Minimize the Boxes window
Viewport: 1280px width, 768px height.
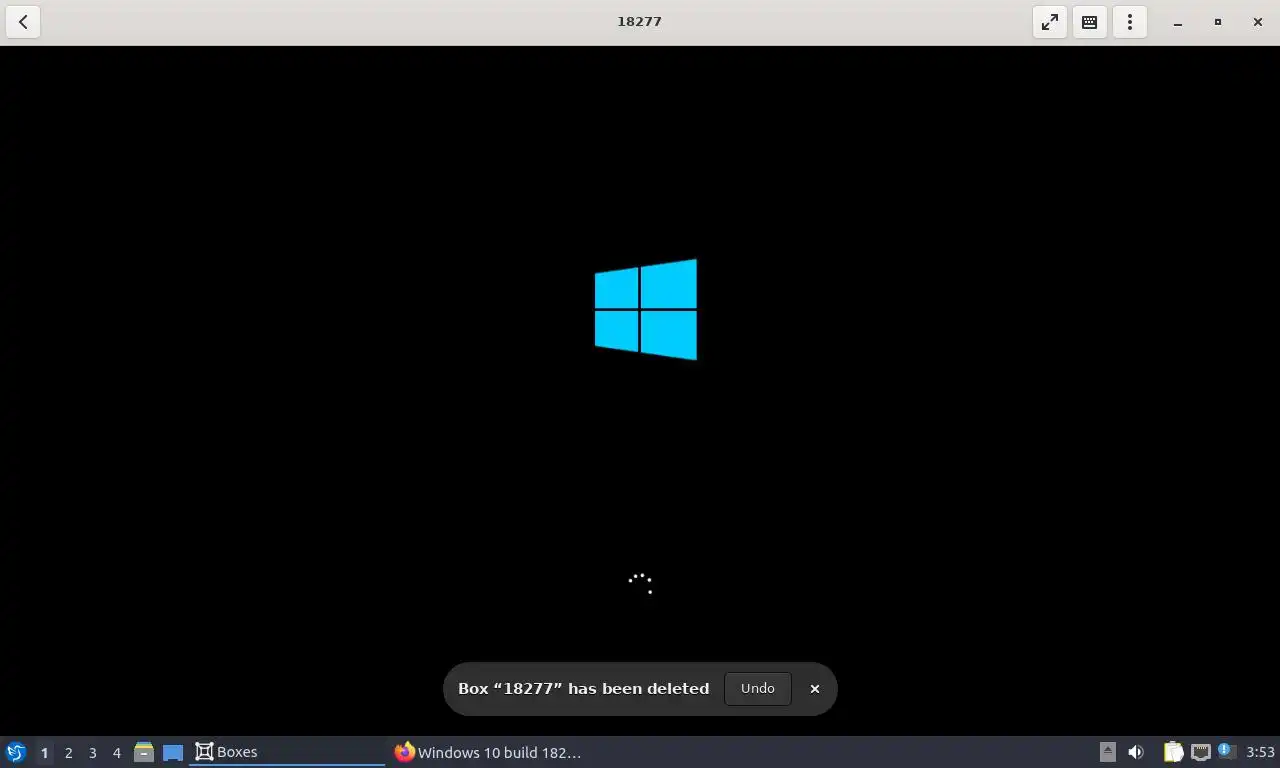[x=1178, y=22]
